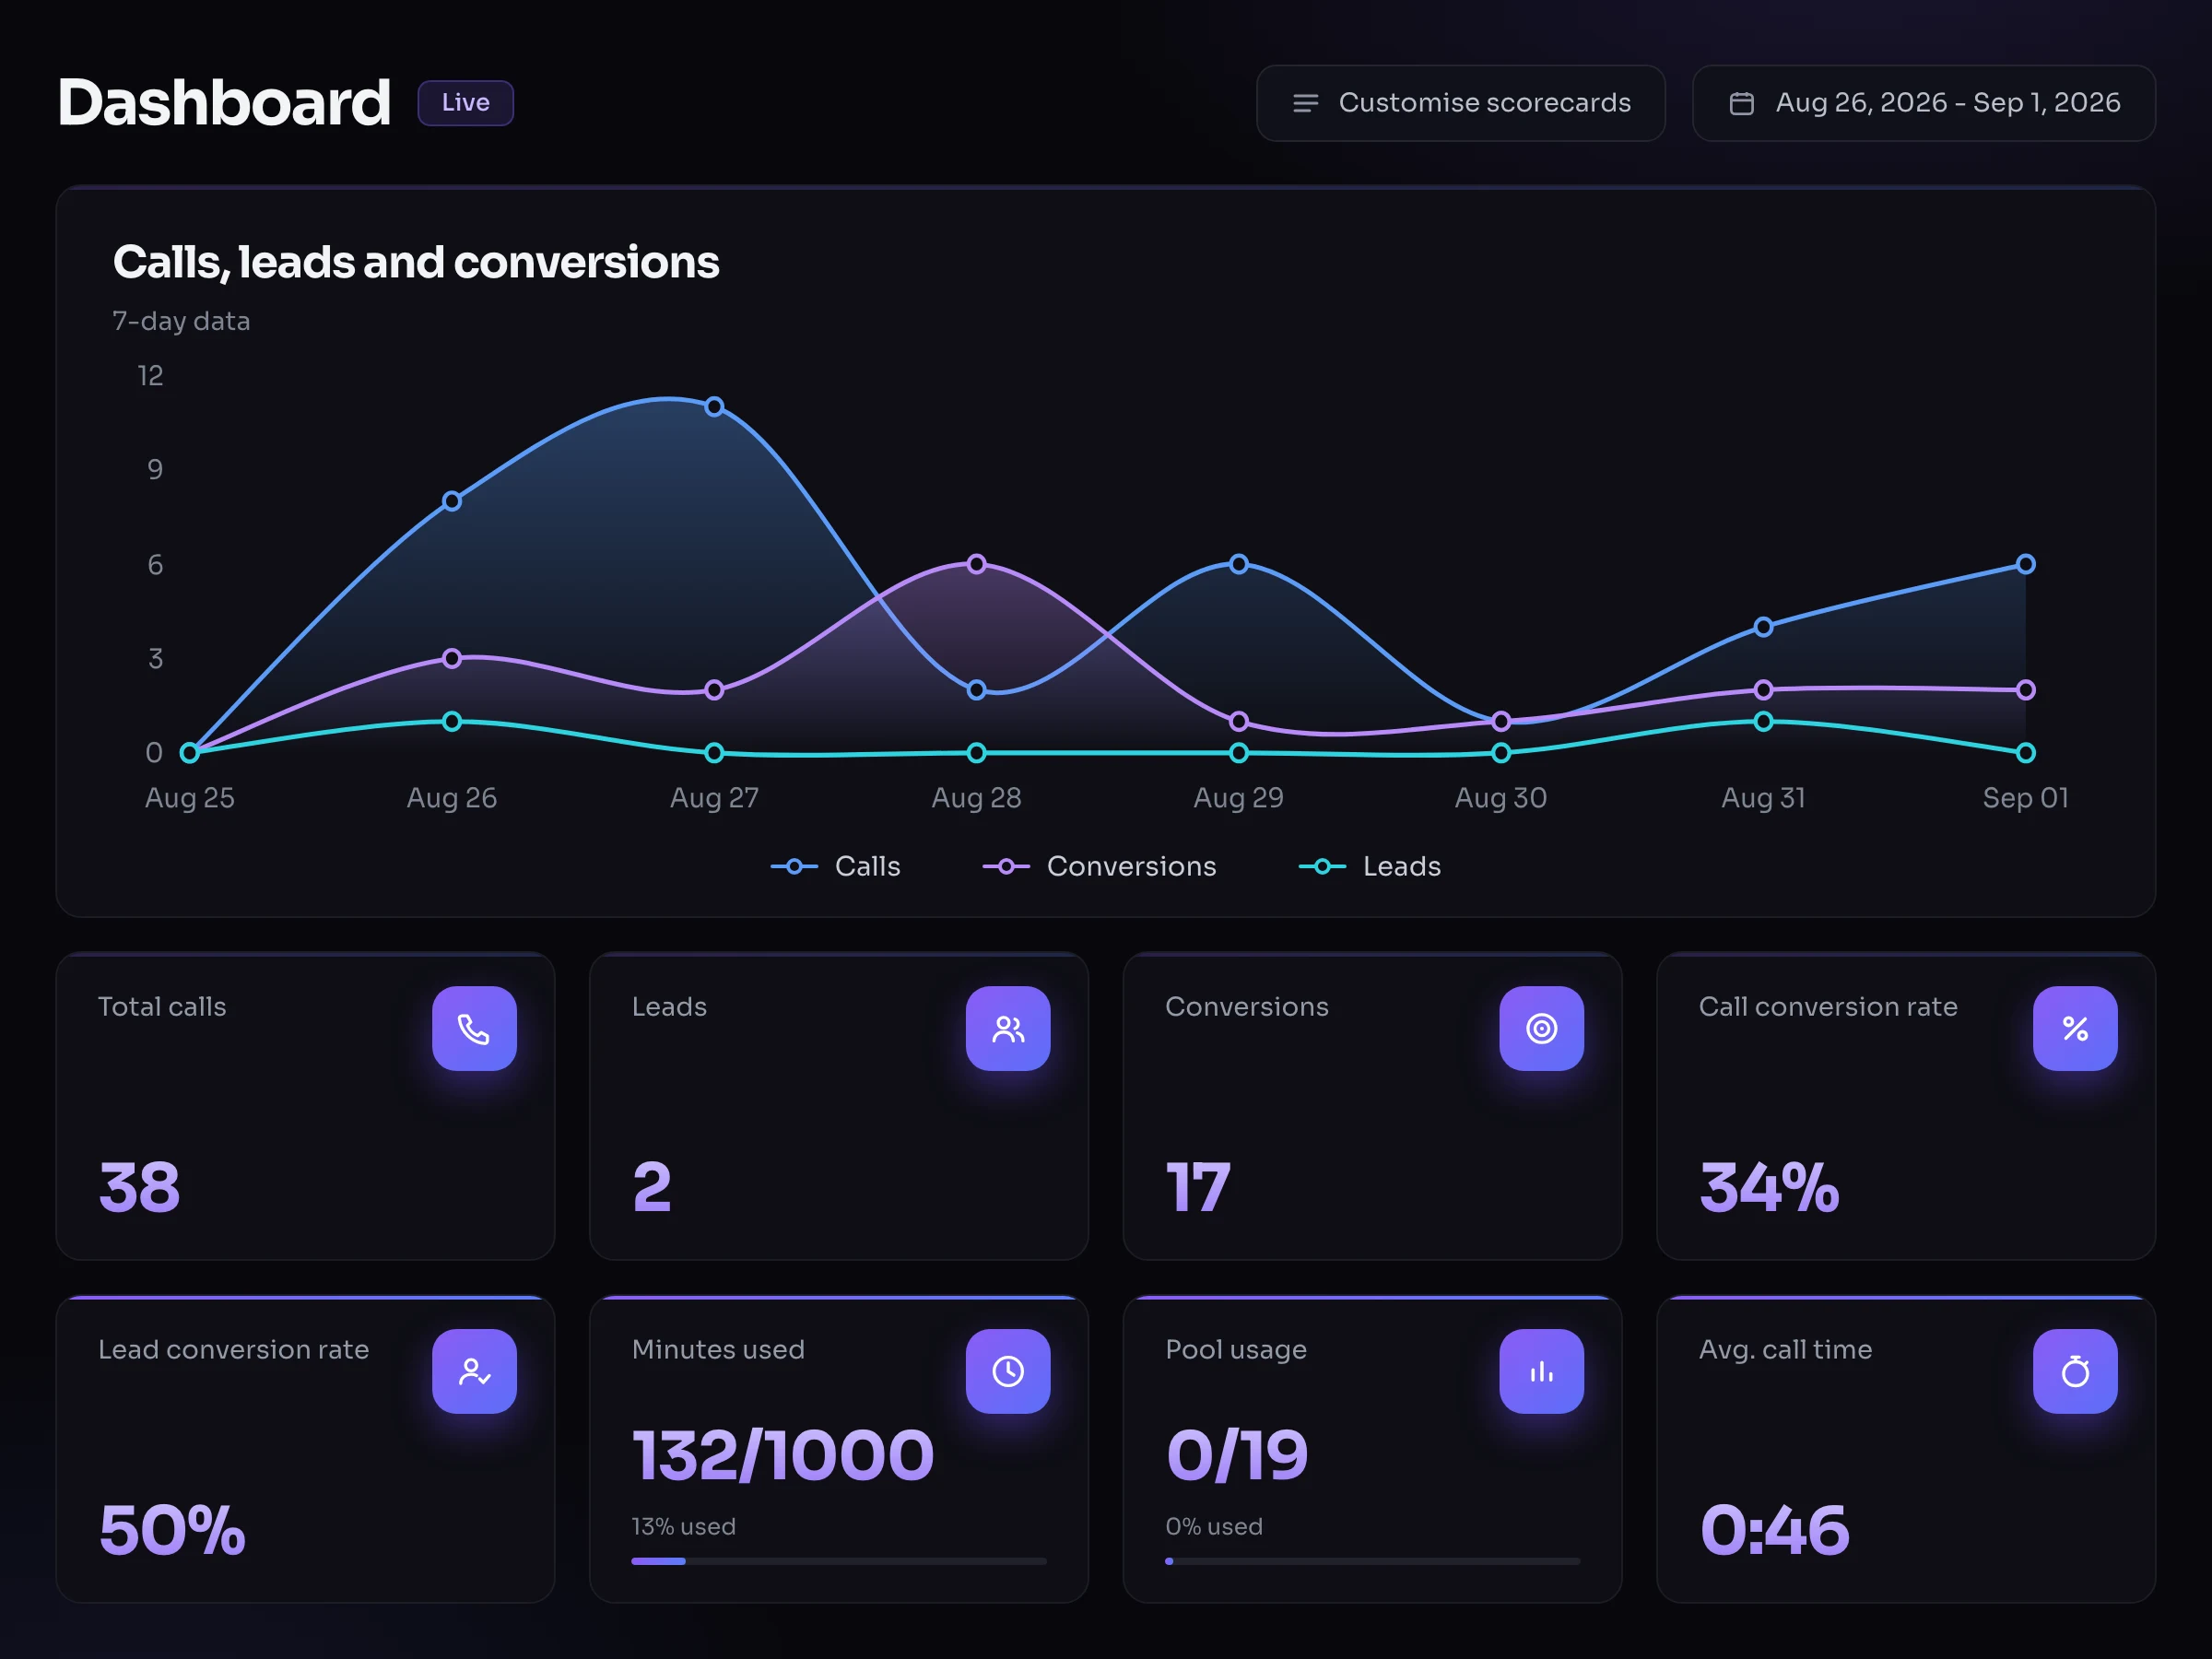Screen dimensions: 2212x1659
Task: Click the 132/1000 minutes value
Action: click(x=783, y=1455)
